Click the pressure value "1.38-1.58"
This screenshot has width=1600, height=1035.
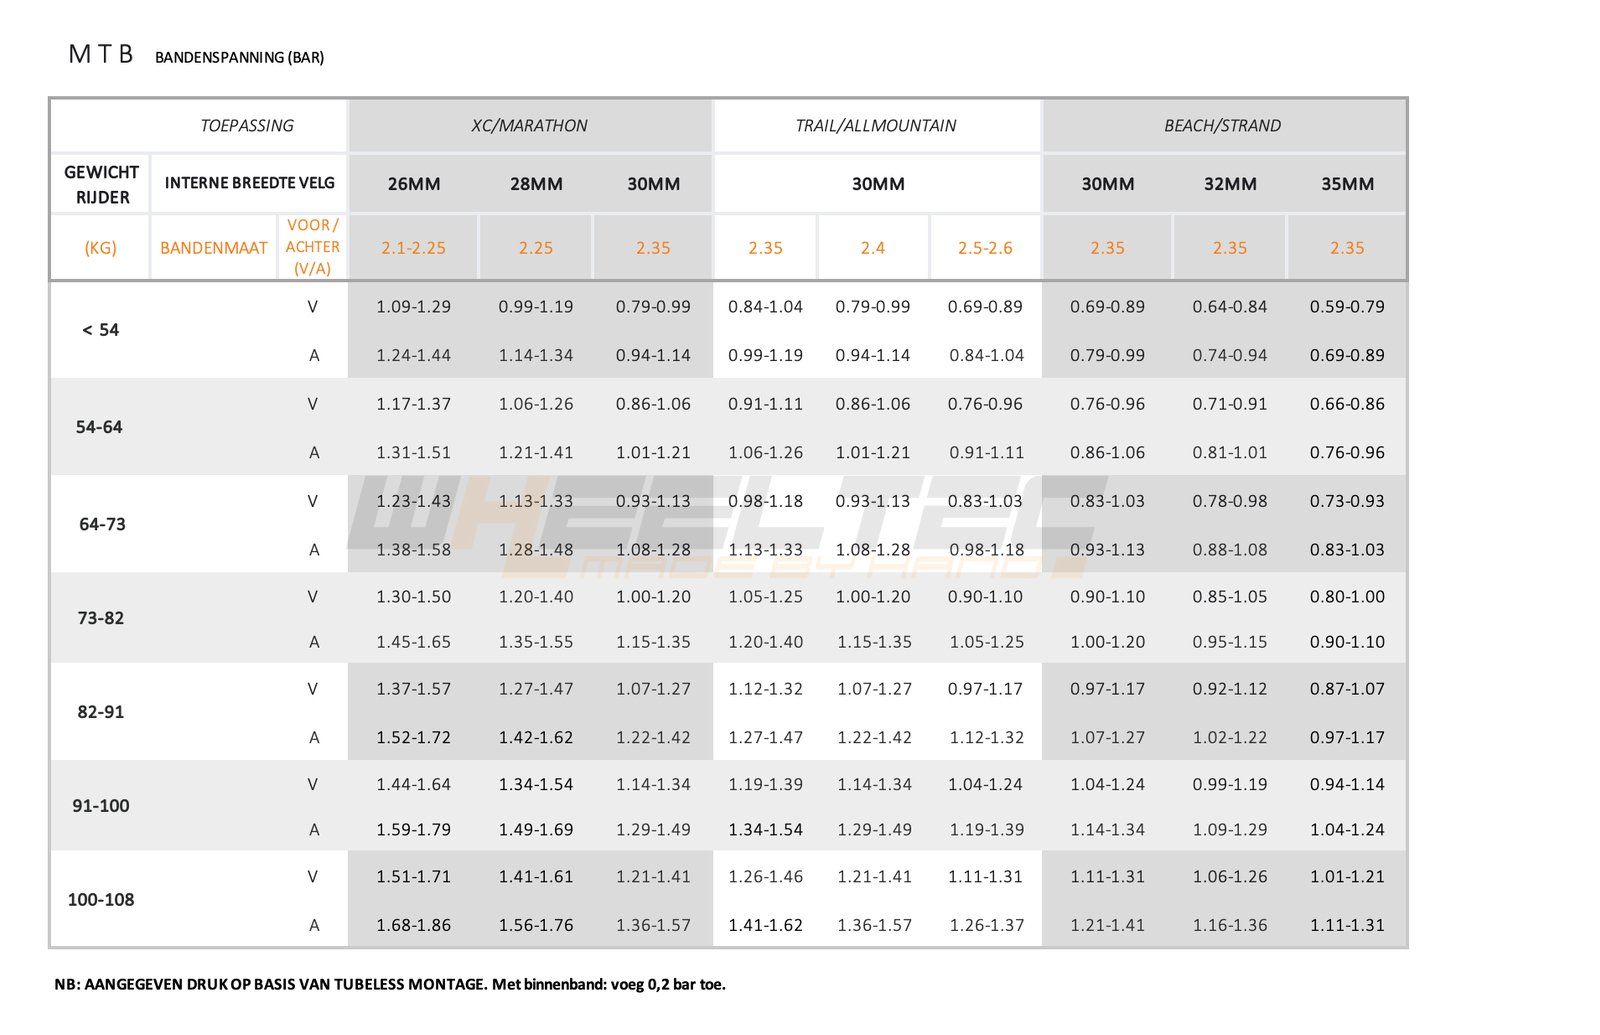point(414,549)
